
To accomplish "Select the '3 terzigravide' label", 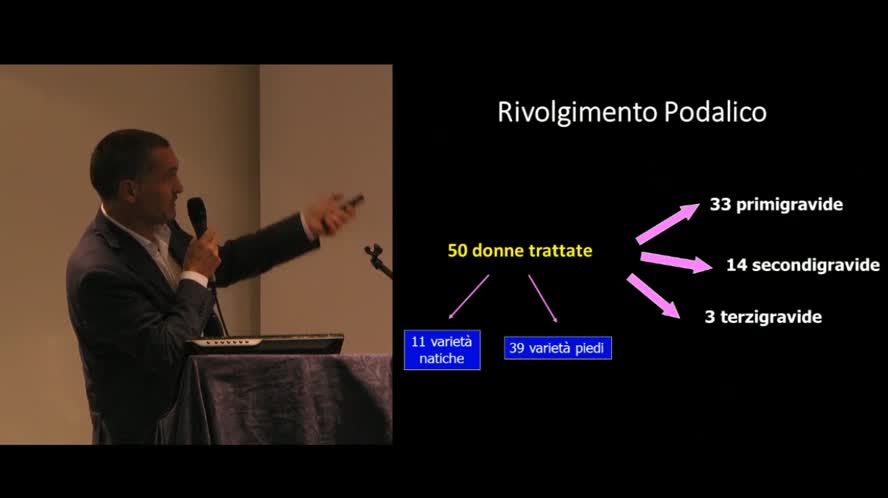I will [x=763, y=317].
